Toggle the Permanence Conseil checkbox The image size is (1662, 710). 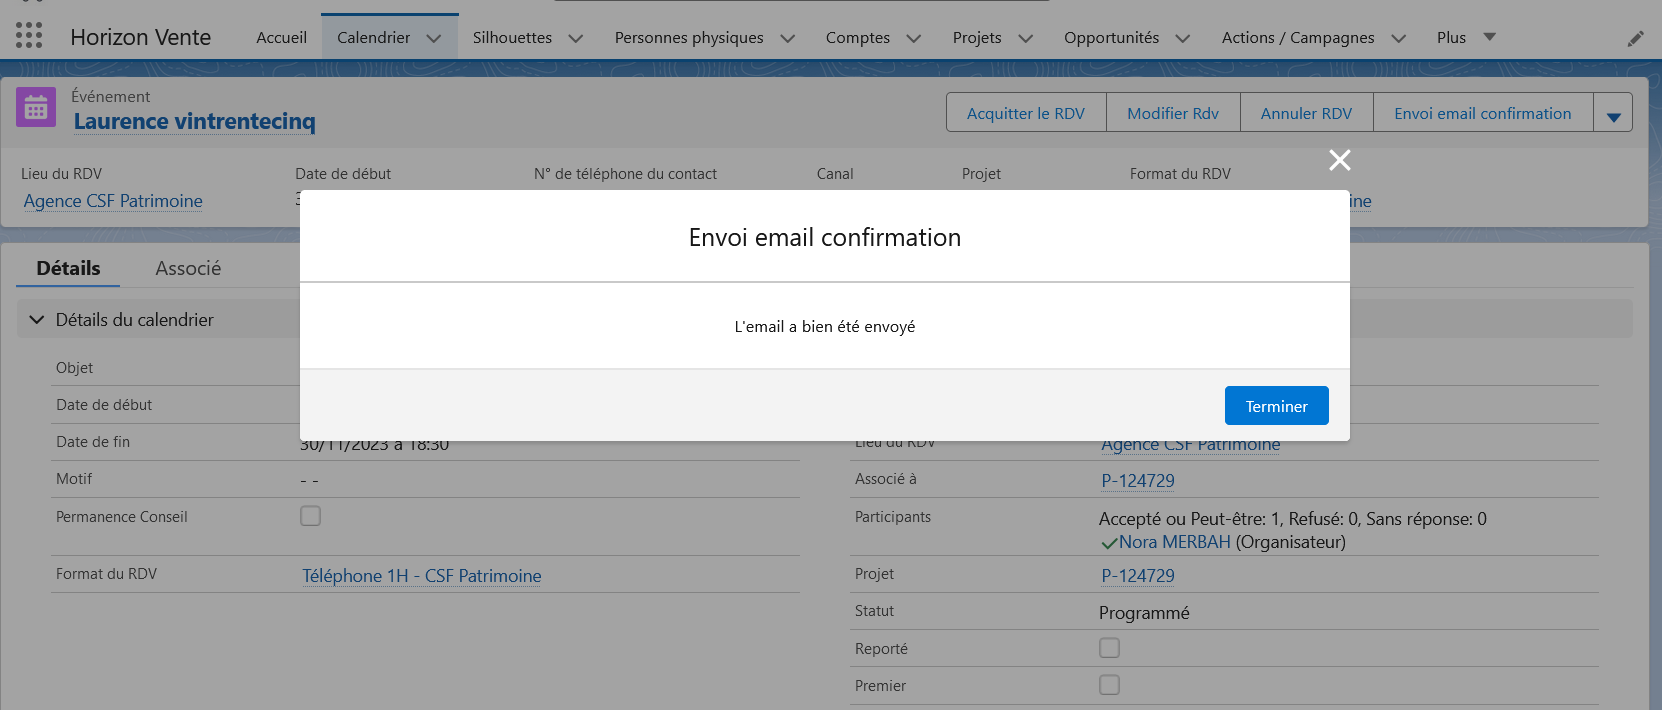tap(311, 516)
